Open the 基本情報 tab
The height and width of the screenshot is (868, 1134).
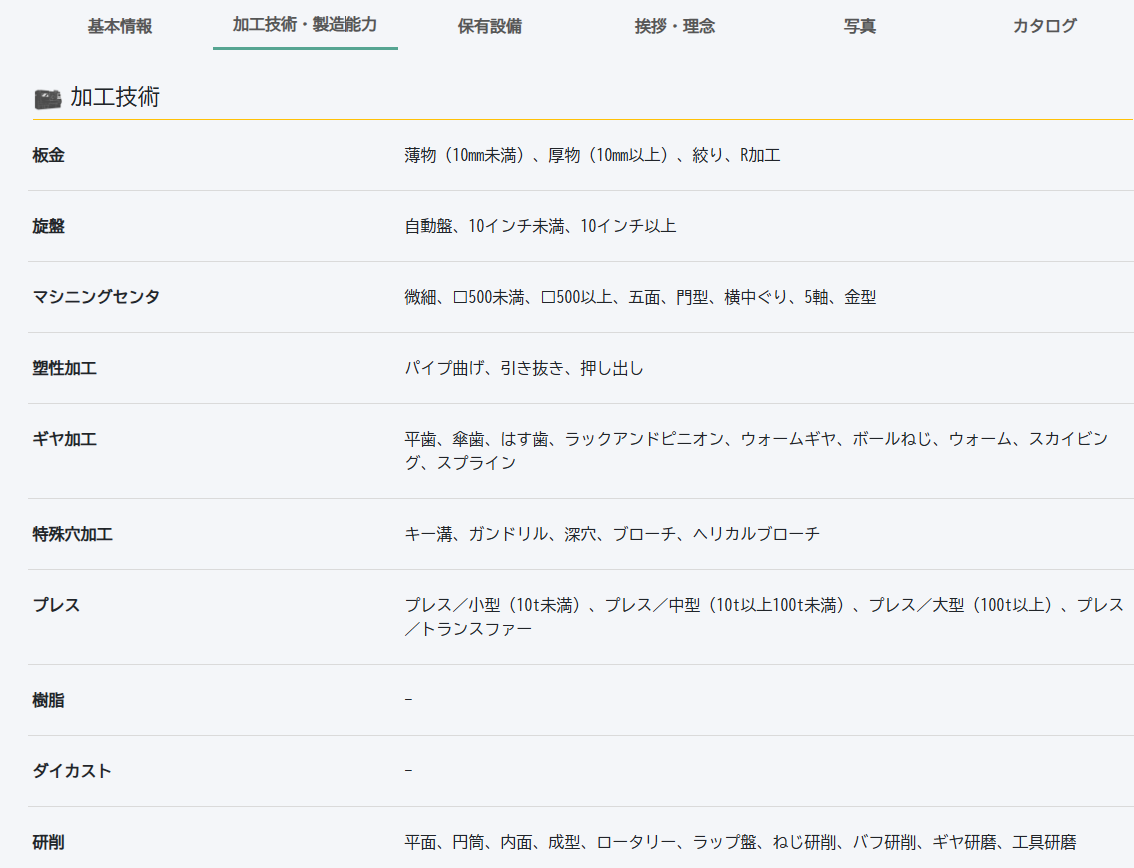pos(120,26)
